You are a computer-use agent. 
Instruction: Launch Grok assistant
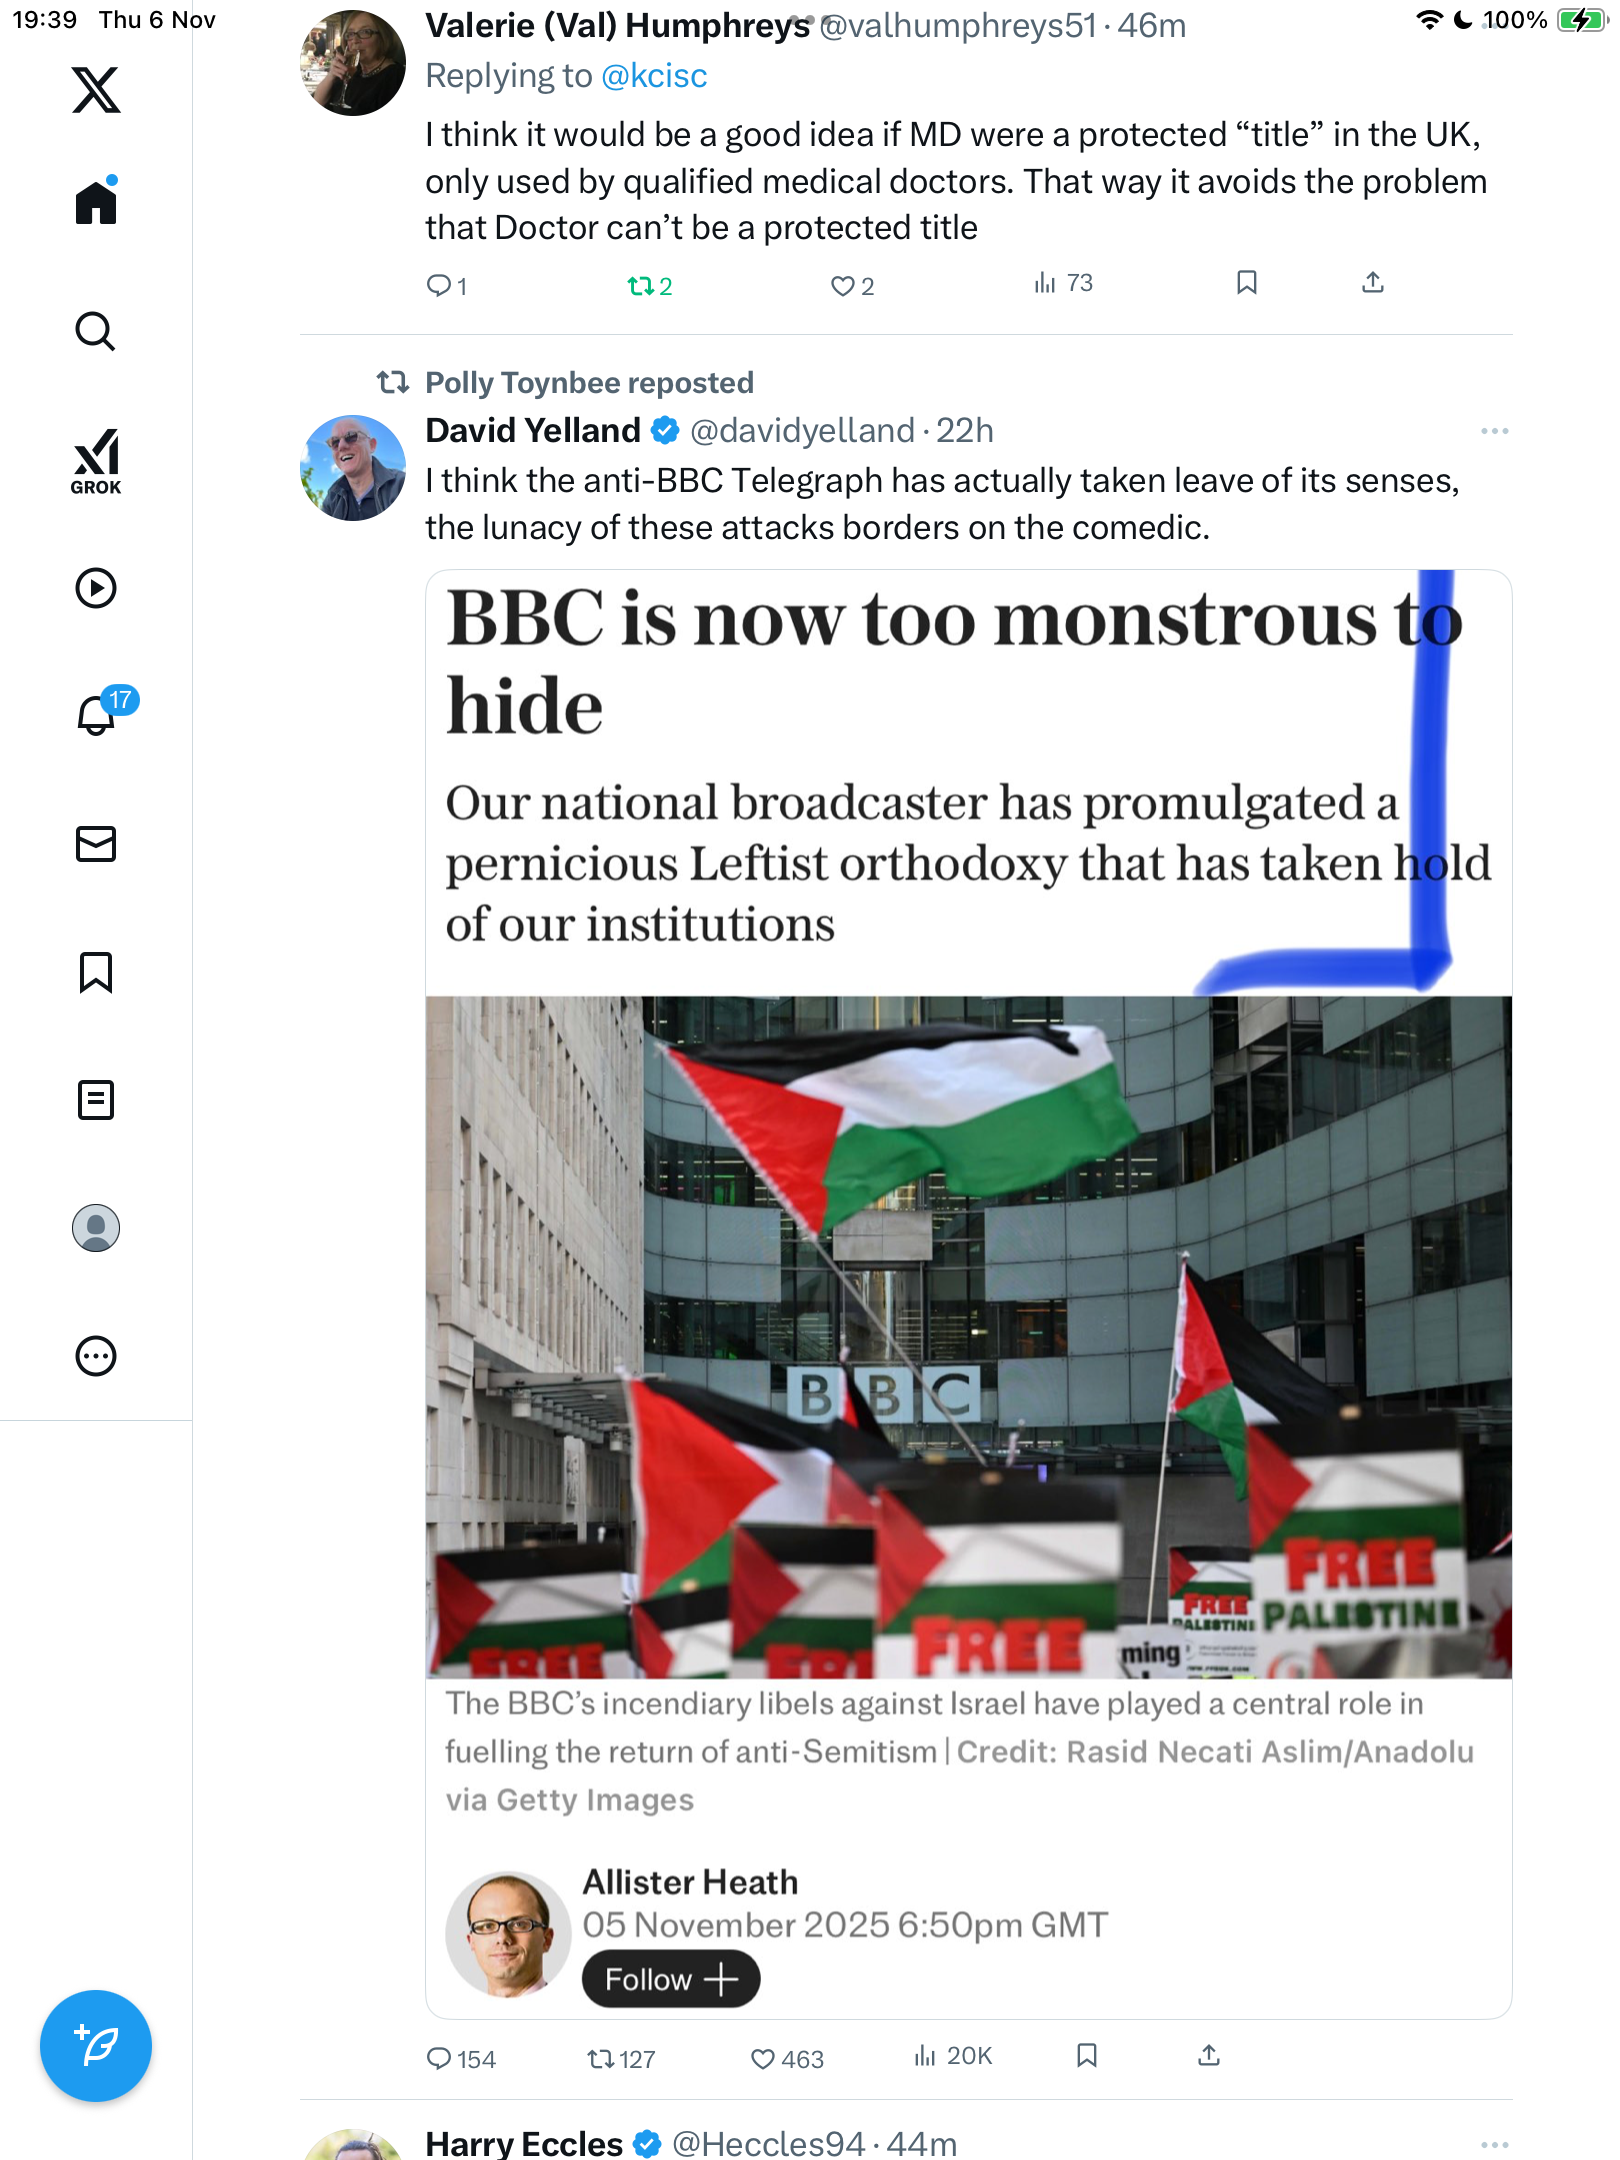click(96, 461)
